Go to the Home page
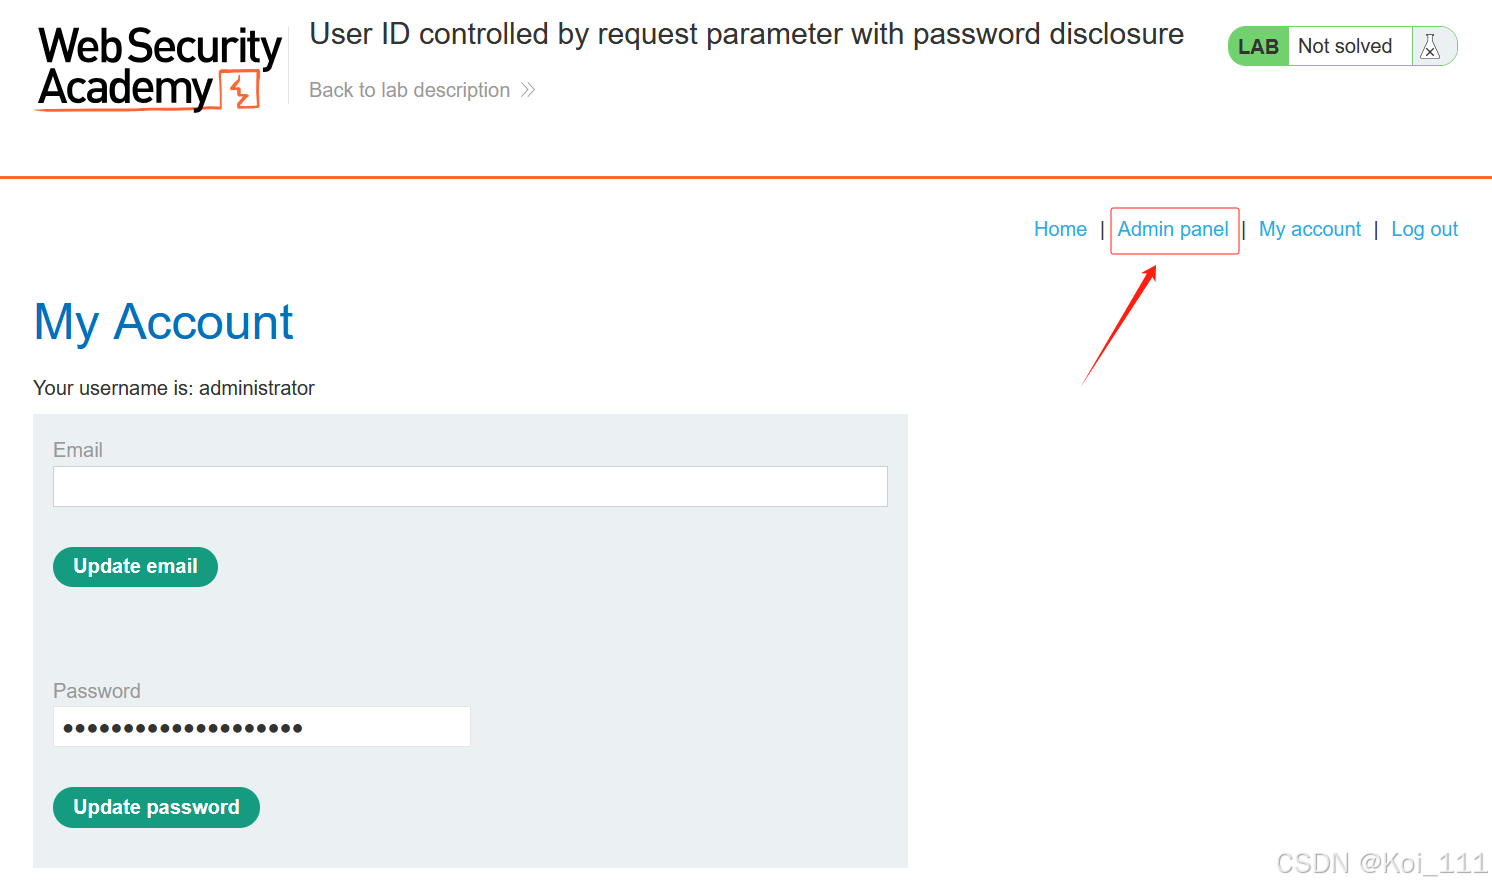1492x889 pixels. (1060, 229)
